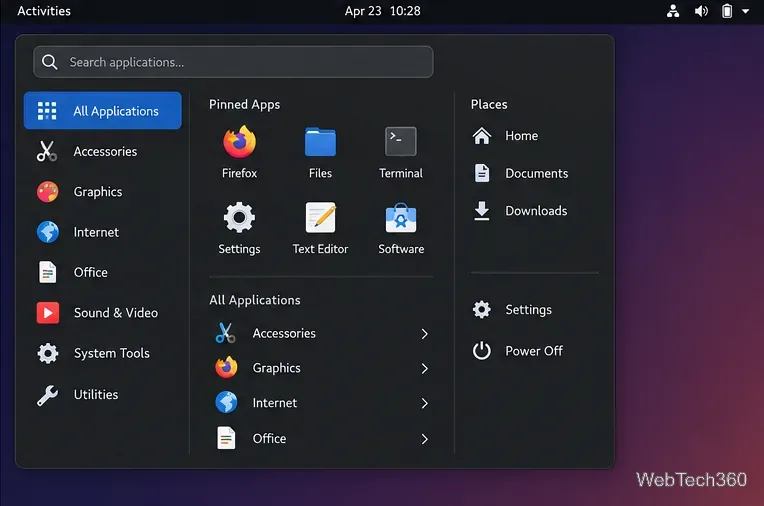Image resolution: width=764 pixels, height=506 pixels.
Task: Open the Activities overview
Action: click(x=44, y=11)
